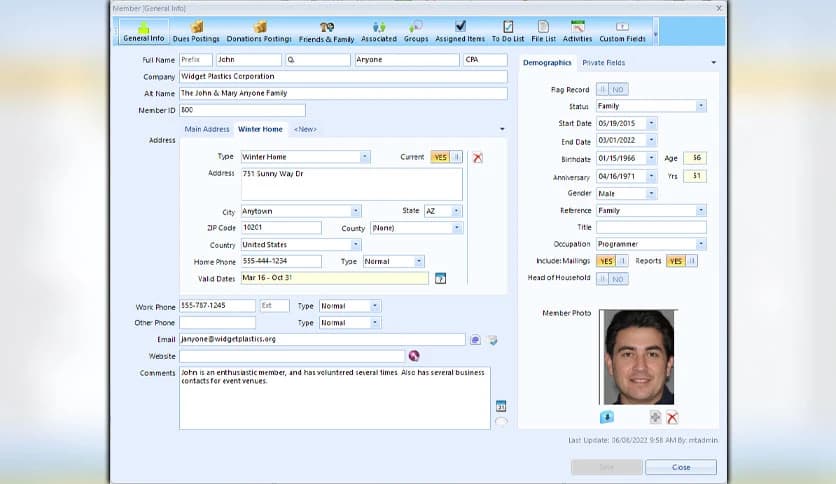Screen dimensions: 836x484
Task: Open the Status dropdown
Action: tap(700, 106)
